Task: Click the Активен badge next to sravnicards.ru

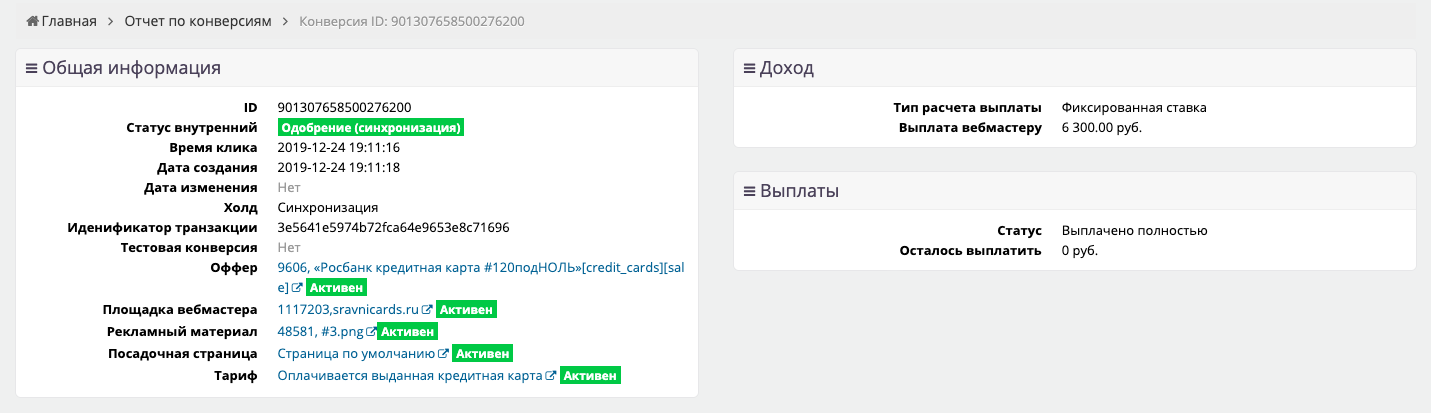Action: pos(466,310)
